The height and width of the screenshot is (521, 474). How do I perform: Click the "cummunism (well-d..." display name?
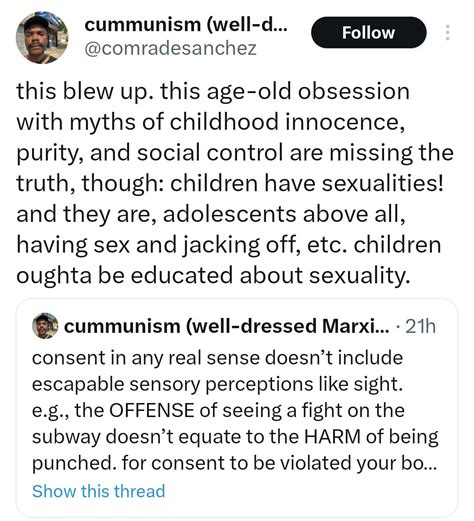click(185, 25)
